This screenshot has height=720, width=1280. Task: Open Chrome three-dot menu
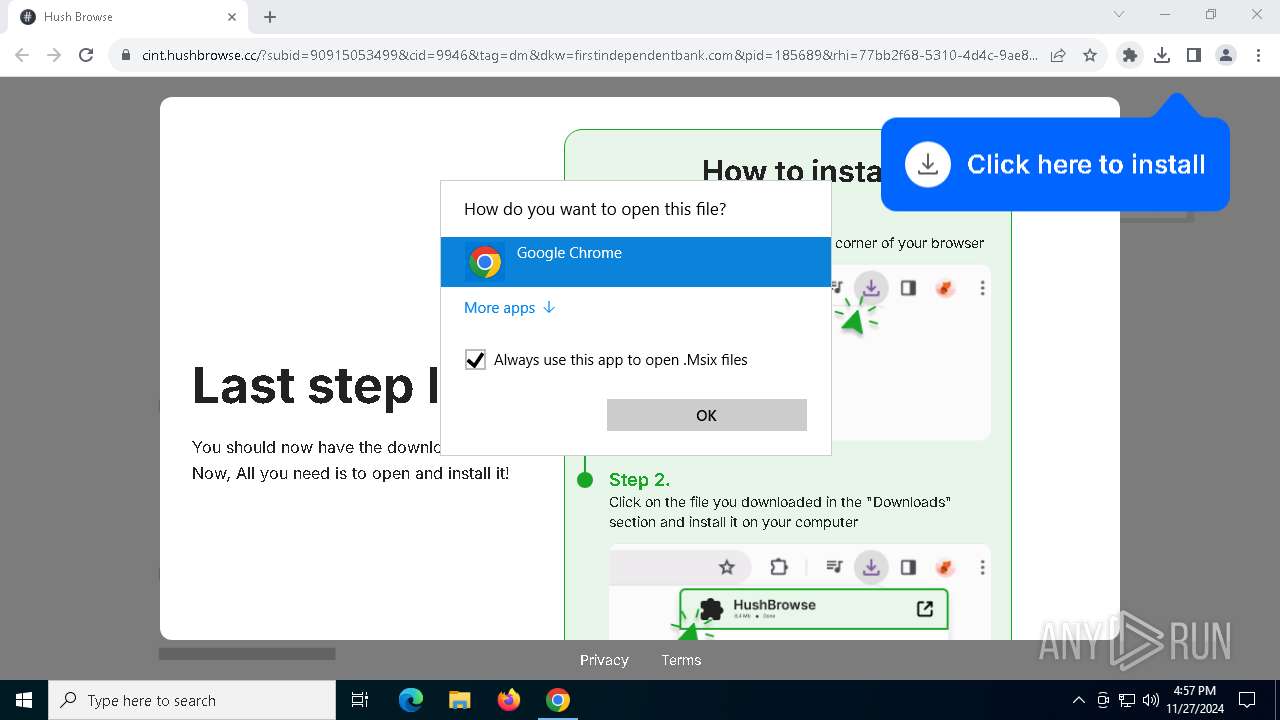point(1258,56)
